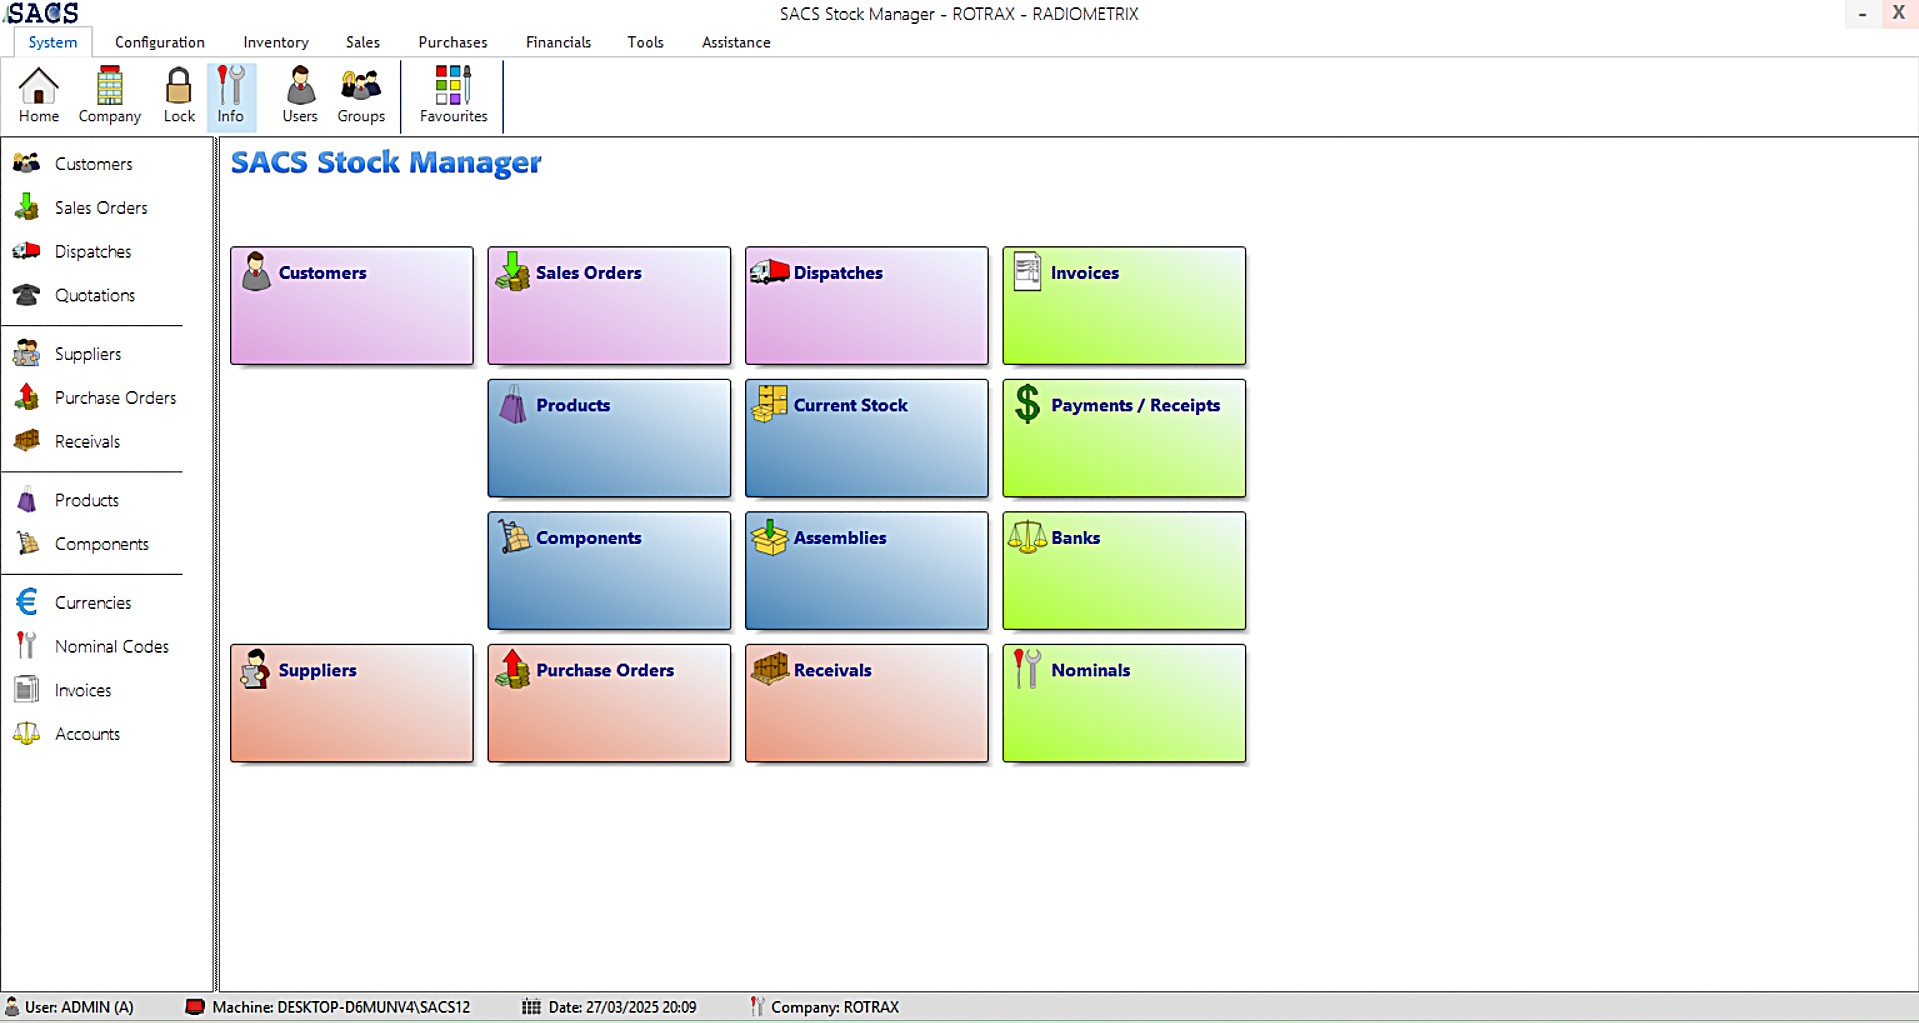Click the trolley icon on the Components tile
Screen dimensions: 1919x1023
coord(513,537)
